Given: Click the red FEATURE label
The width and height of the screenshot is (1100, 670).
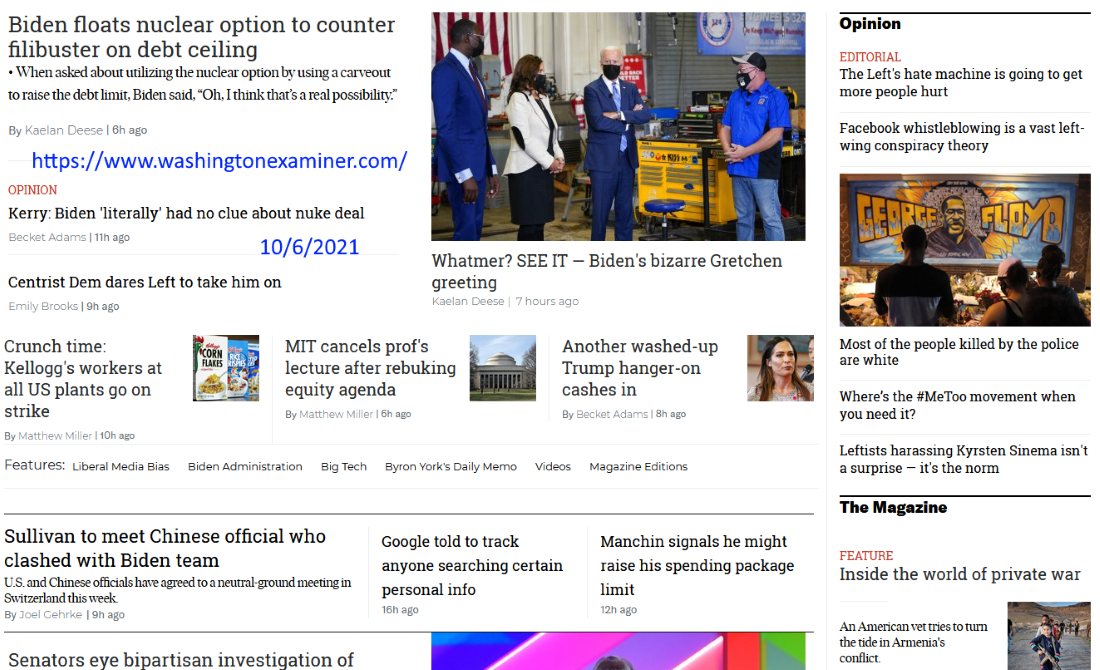Looking at the screenshot, I should coord(866,556).
